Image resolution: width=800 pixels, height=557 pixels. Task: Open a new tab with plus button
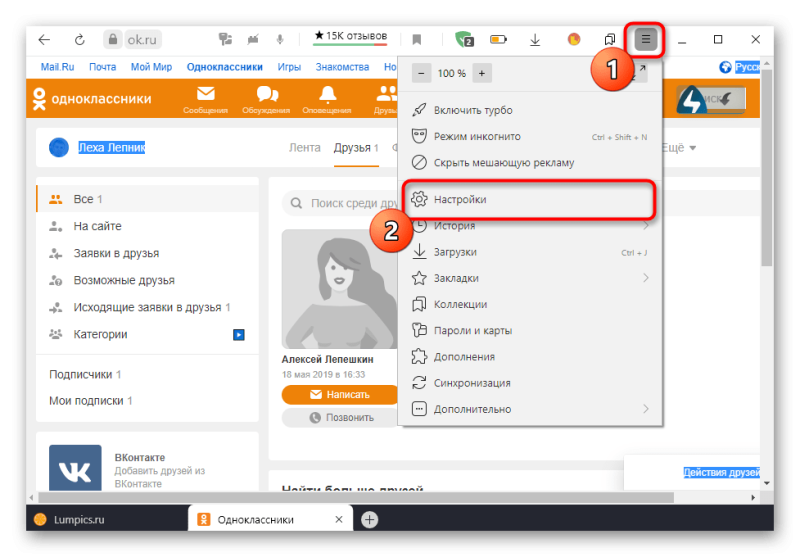pyautogui.click(x=369, y=520)
